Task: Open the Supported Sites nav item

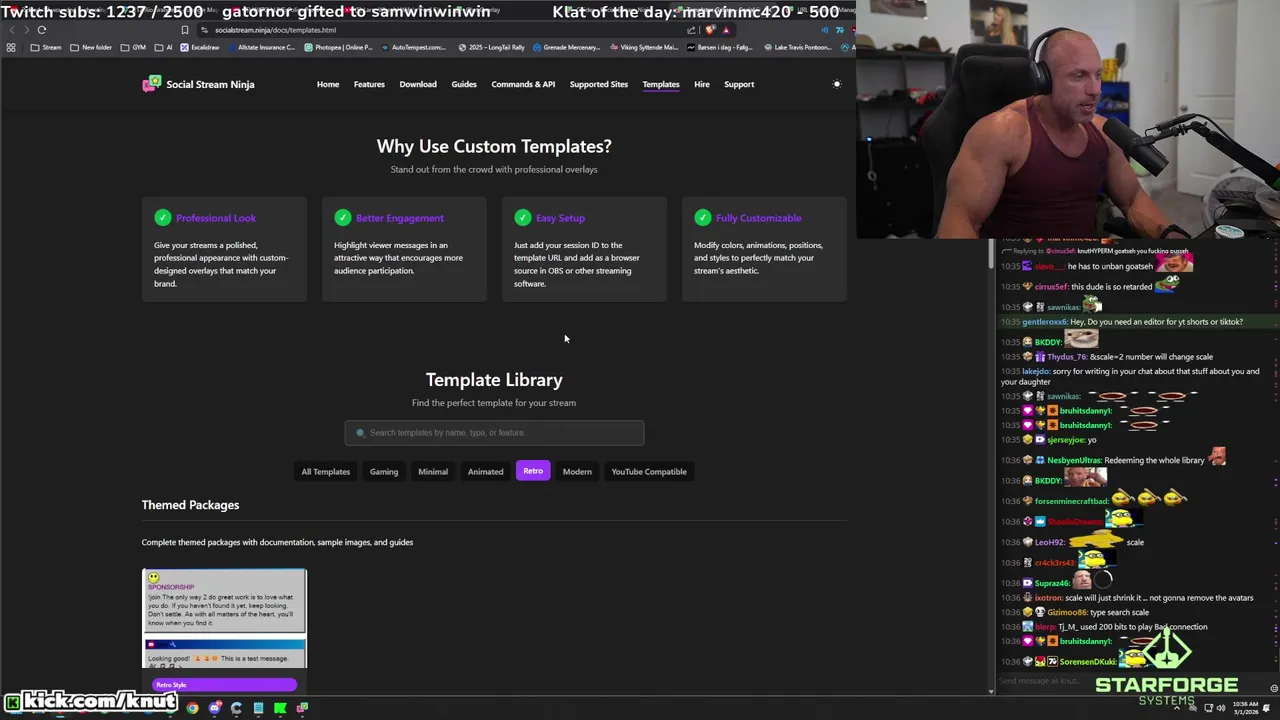Action: pos(599,84)
